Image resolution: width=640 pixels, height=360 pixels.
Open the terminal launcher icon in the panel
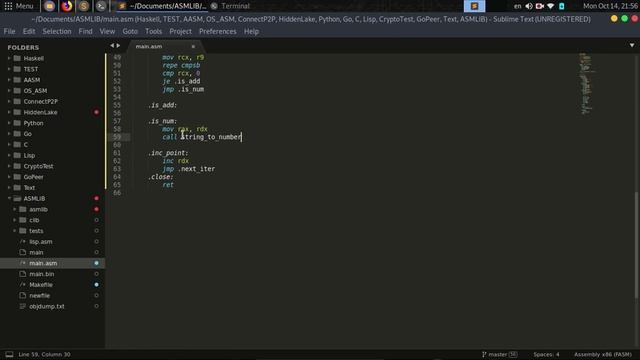pyautogui.click(x=101, y=6)
